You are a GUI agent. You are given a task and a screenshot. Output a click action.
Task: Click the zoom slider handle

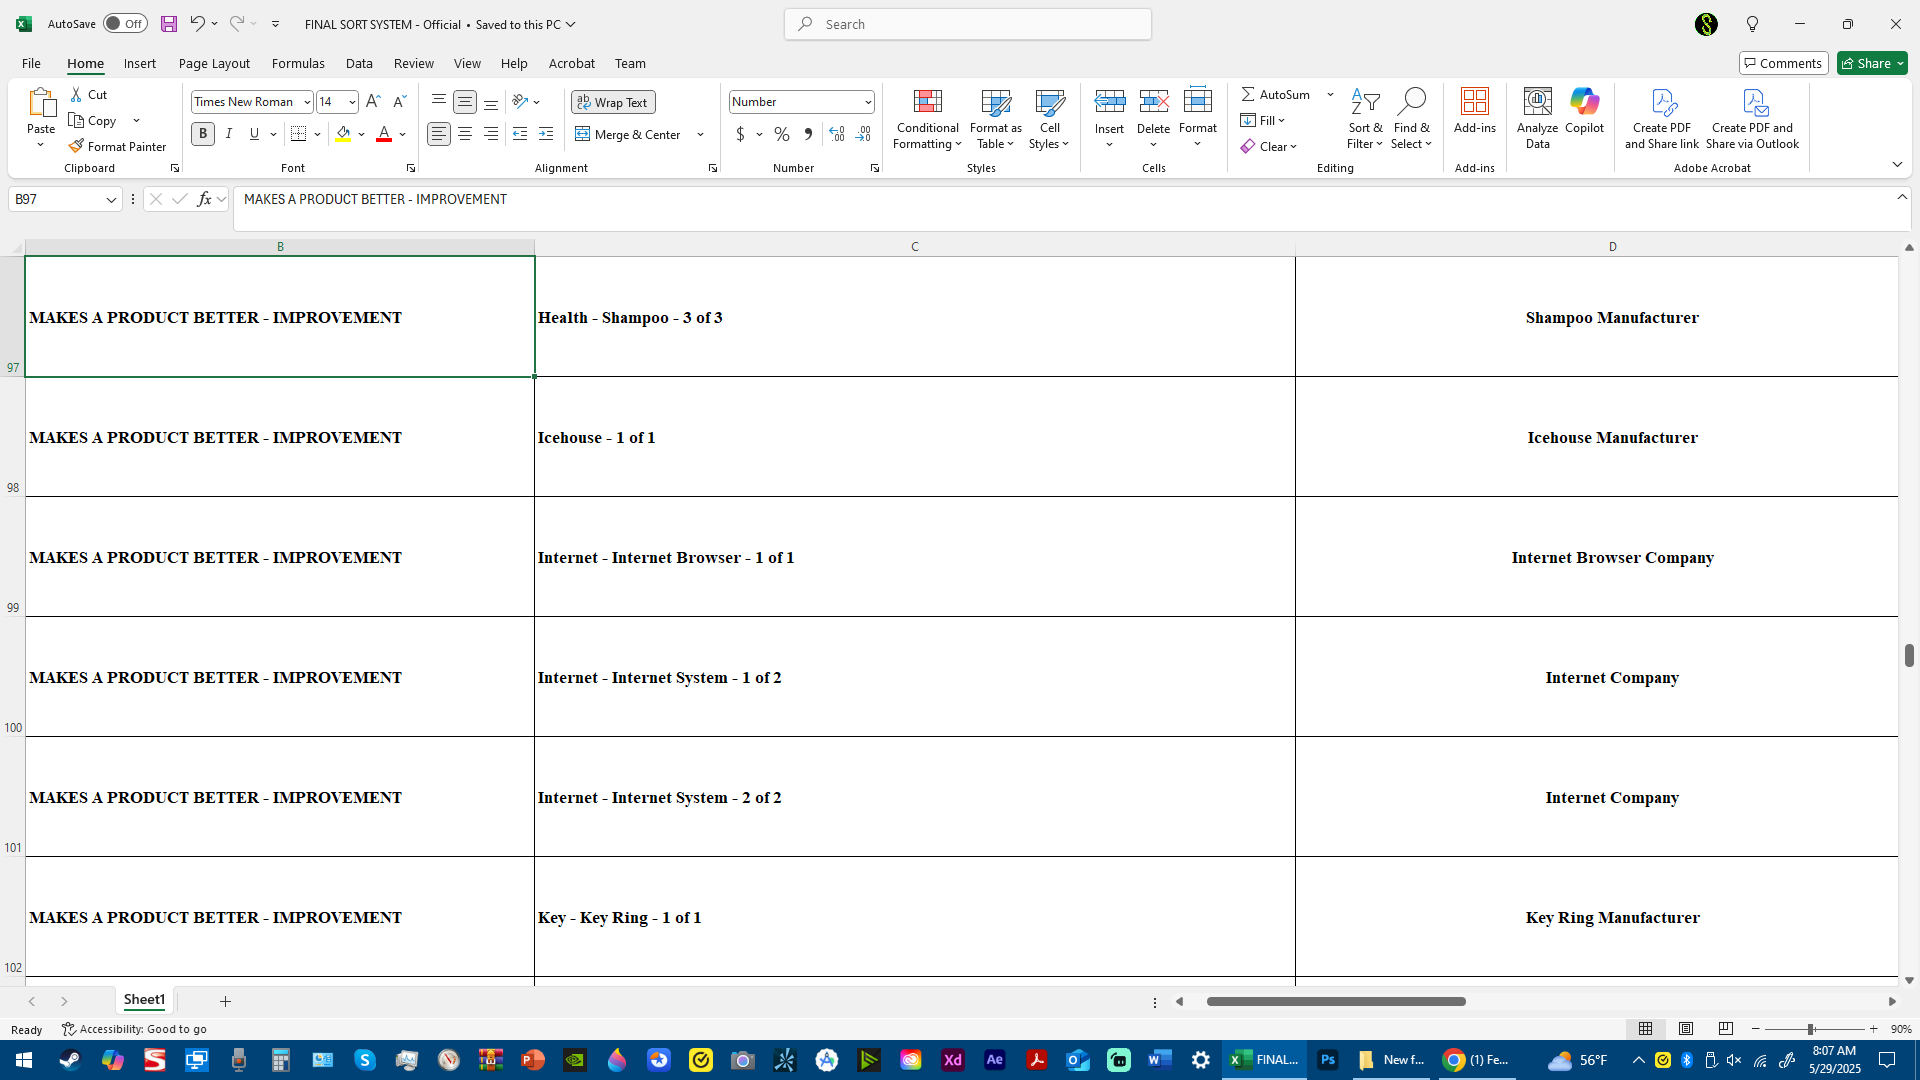[x=1810, y=1029]
